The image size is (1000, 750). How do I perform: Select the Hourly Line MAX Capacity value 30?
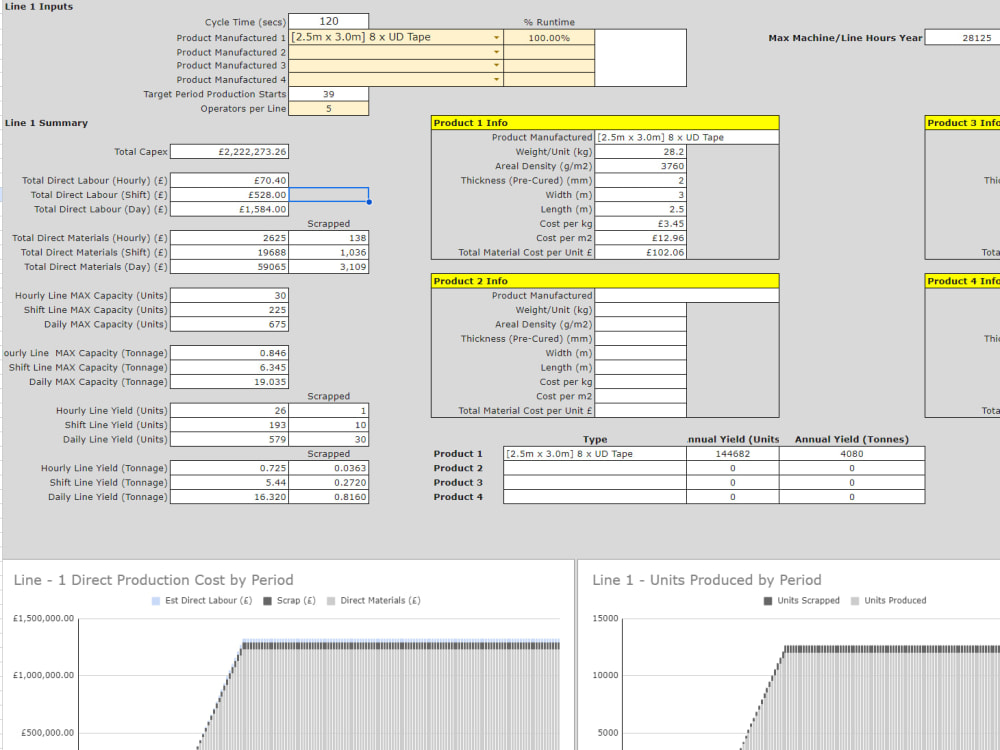(230, 295)
